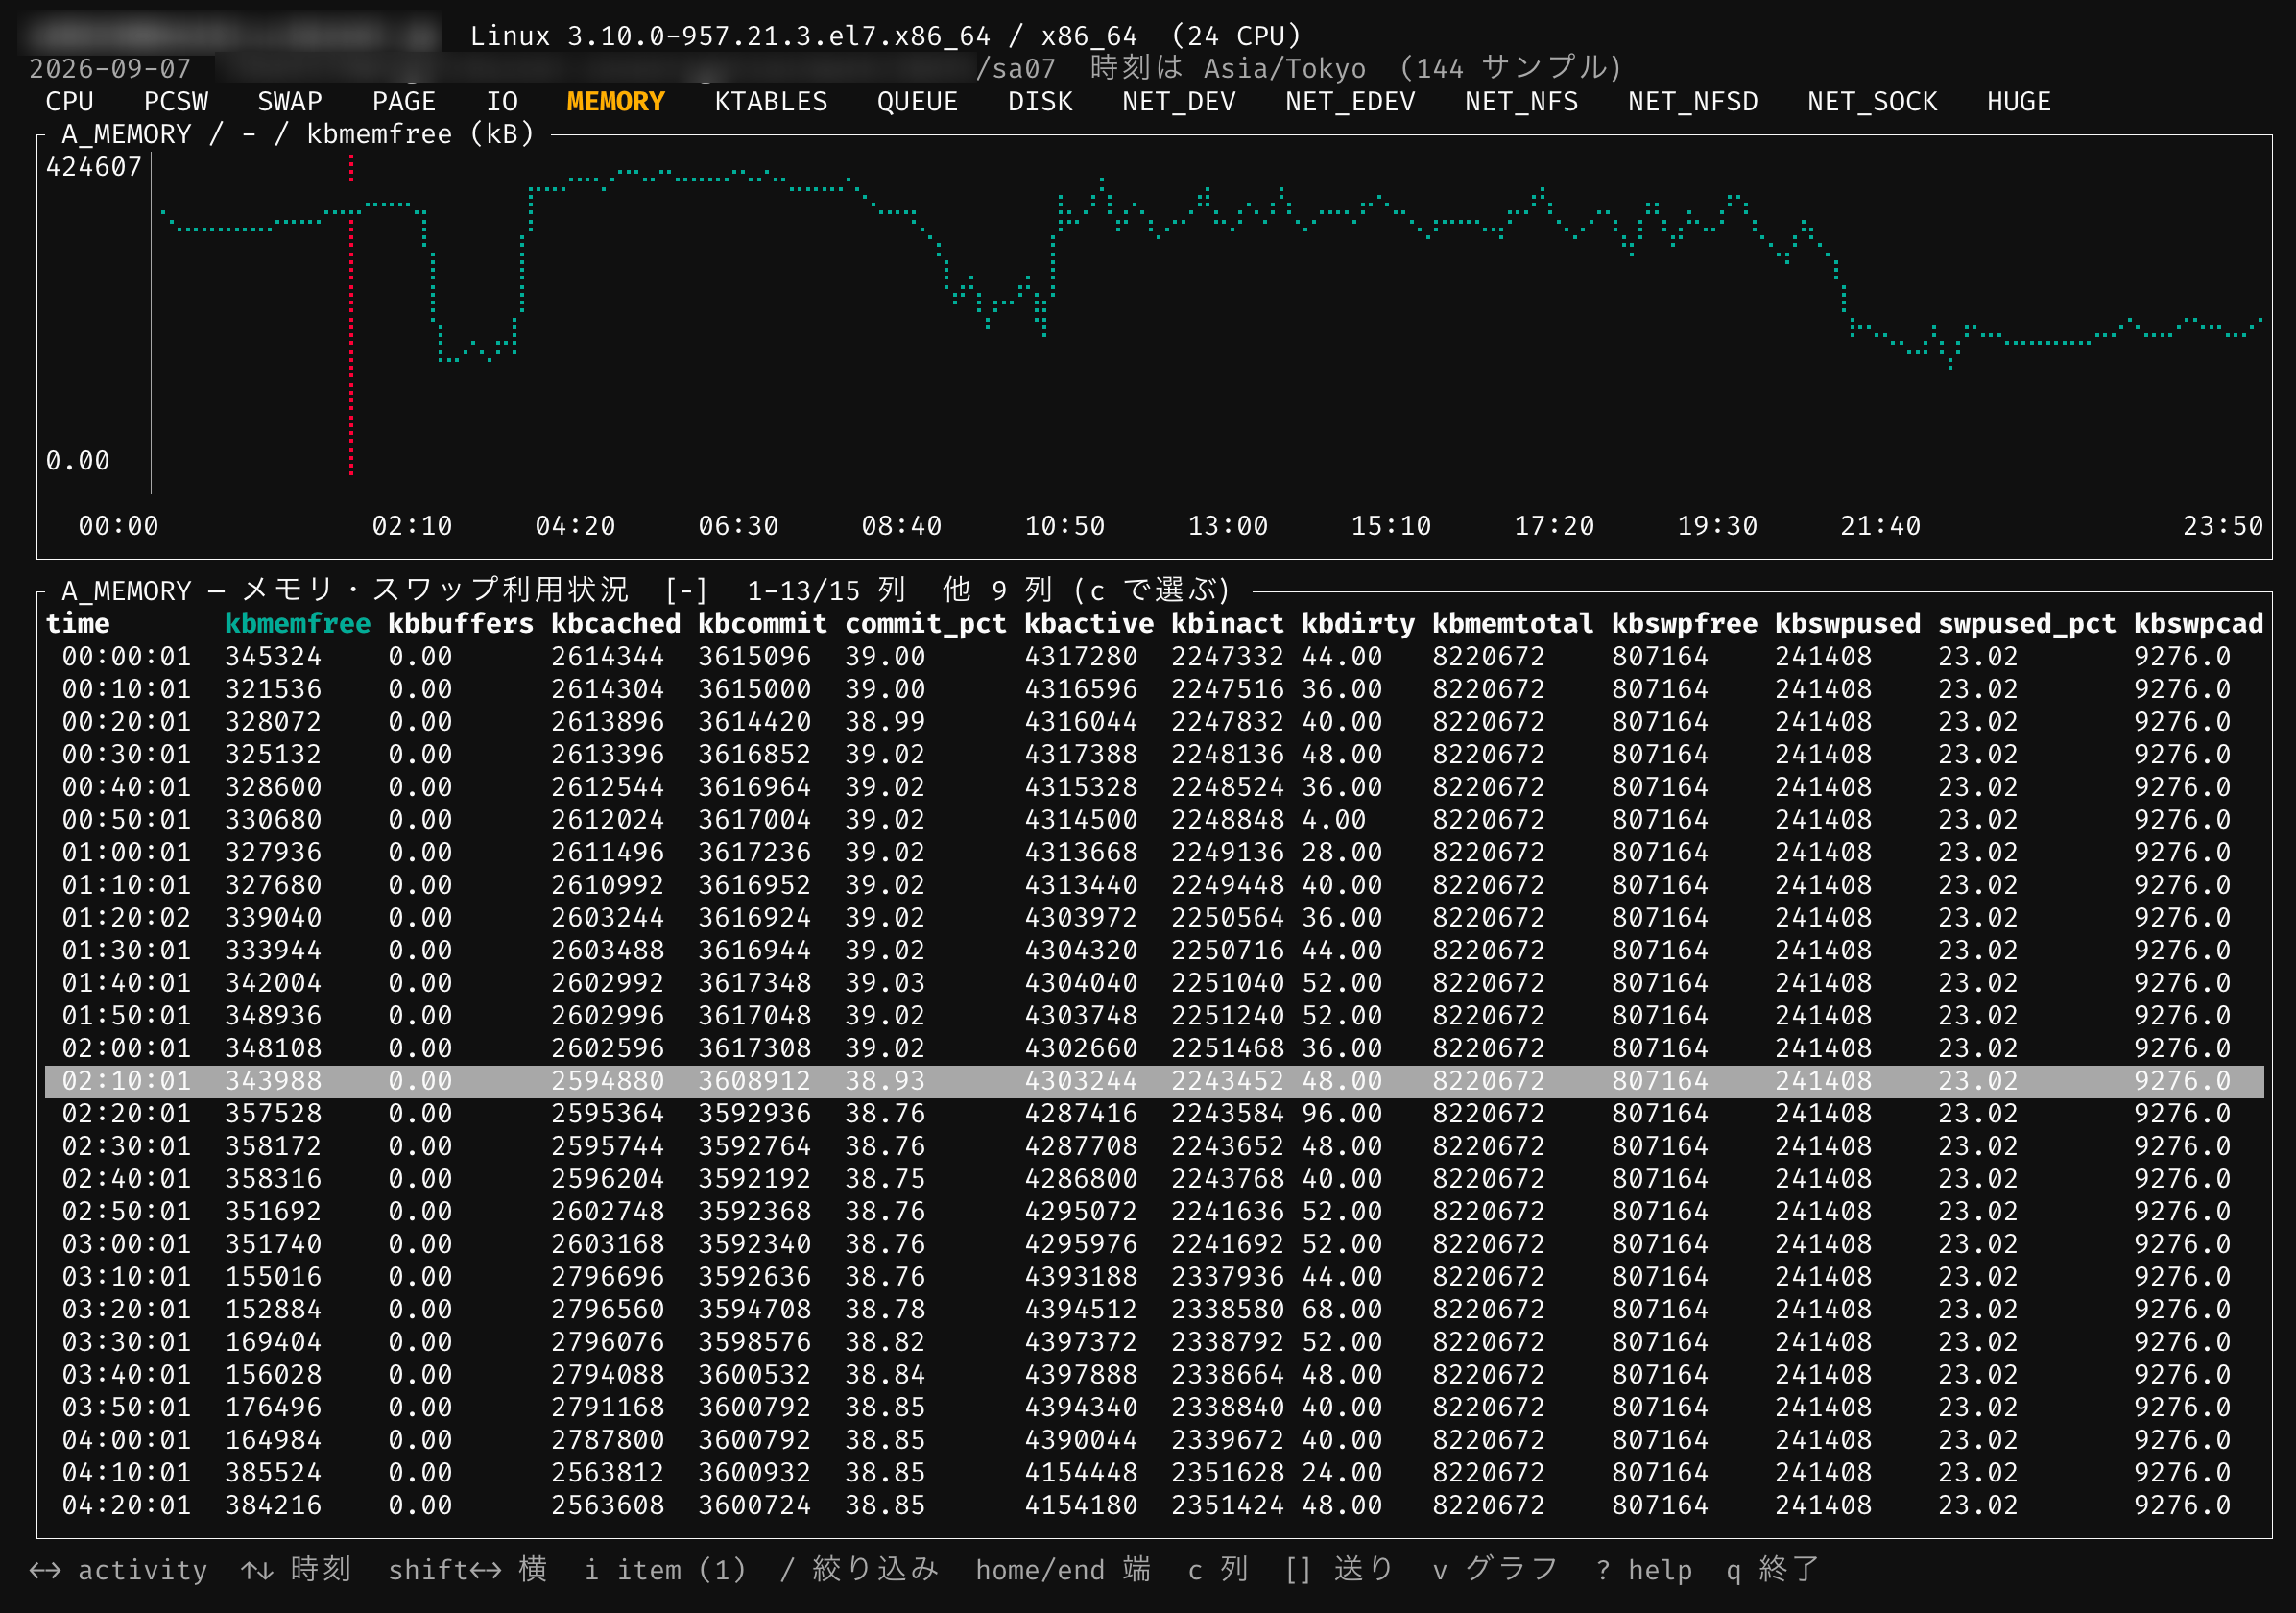Click the red dotted time marker in graph

(x=351, y=315)
